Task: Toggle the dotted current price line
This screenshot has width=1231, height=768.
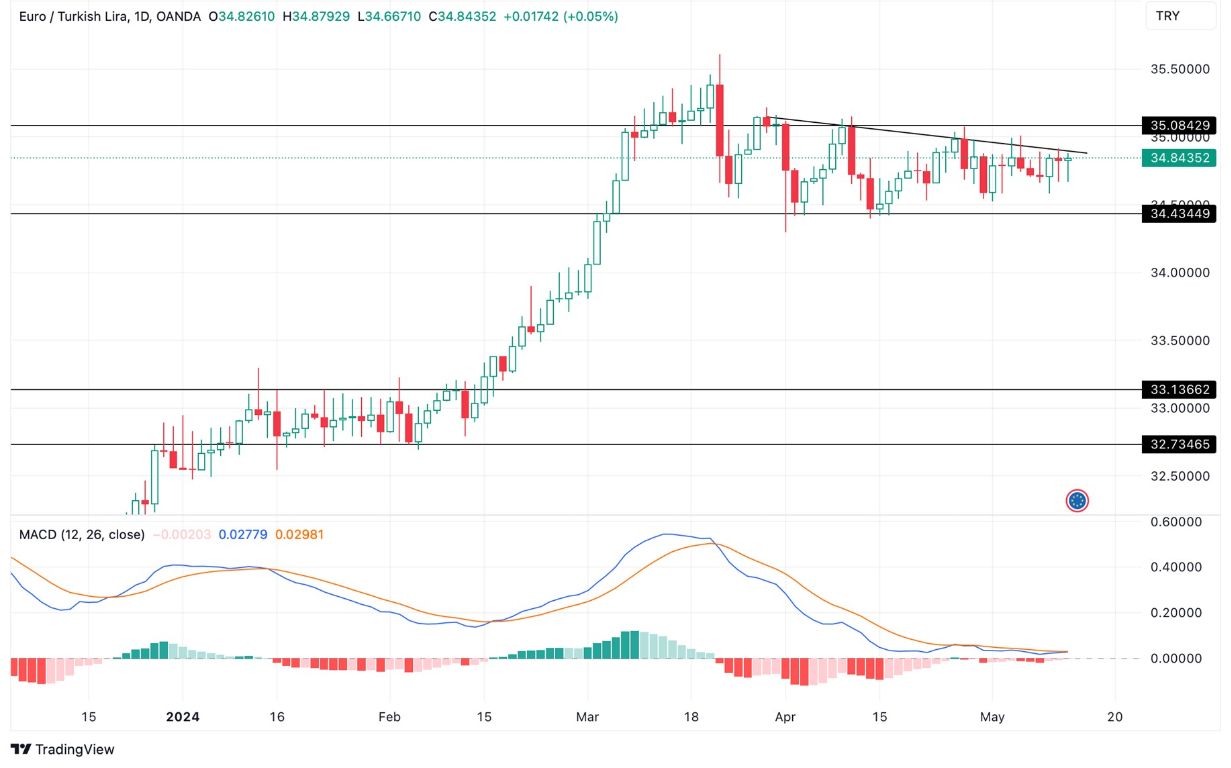Action: pos(600,157)
